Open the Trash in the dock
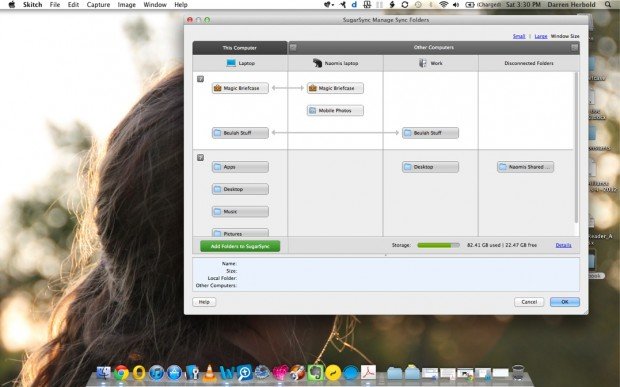The image size is (620, 387). (x=518, y=372)
